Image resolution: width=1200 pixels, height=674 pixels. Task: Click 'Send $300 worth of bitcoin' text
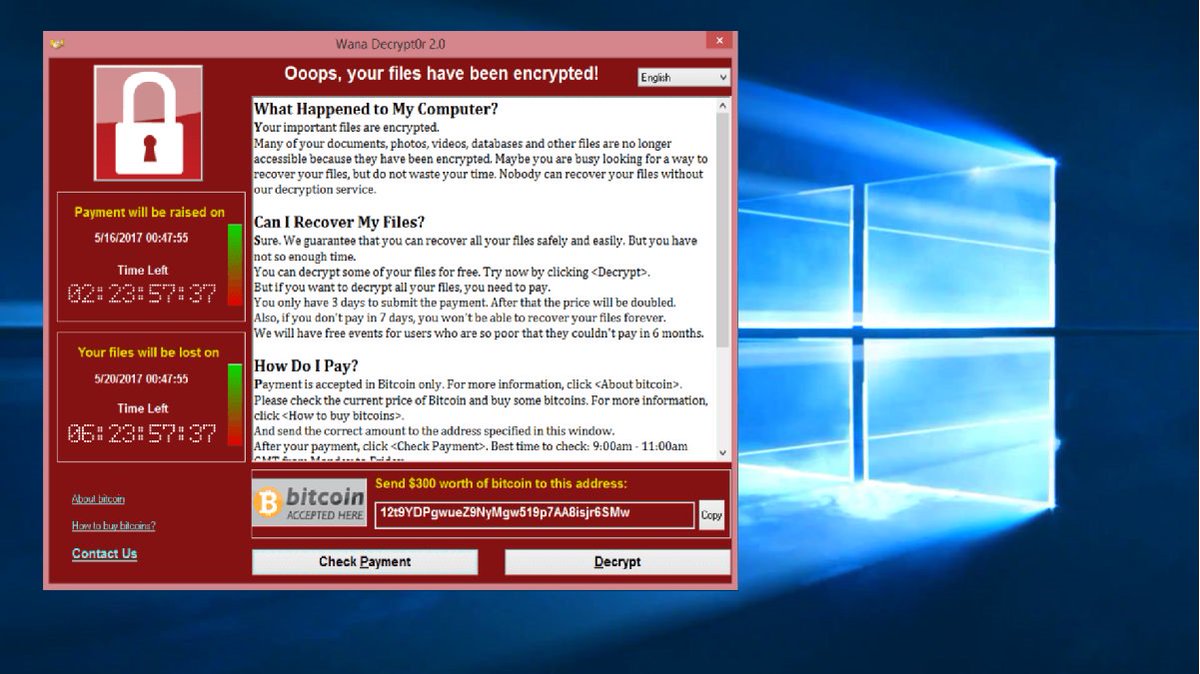(x=501, y=484)
